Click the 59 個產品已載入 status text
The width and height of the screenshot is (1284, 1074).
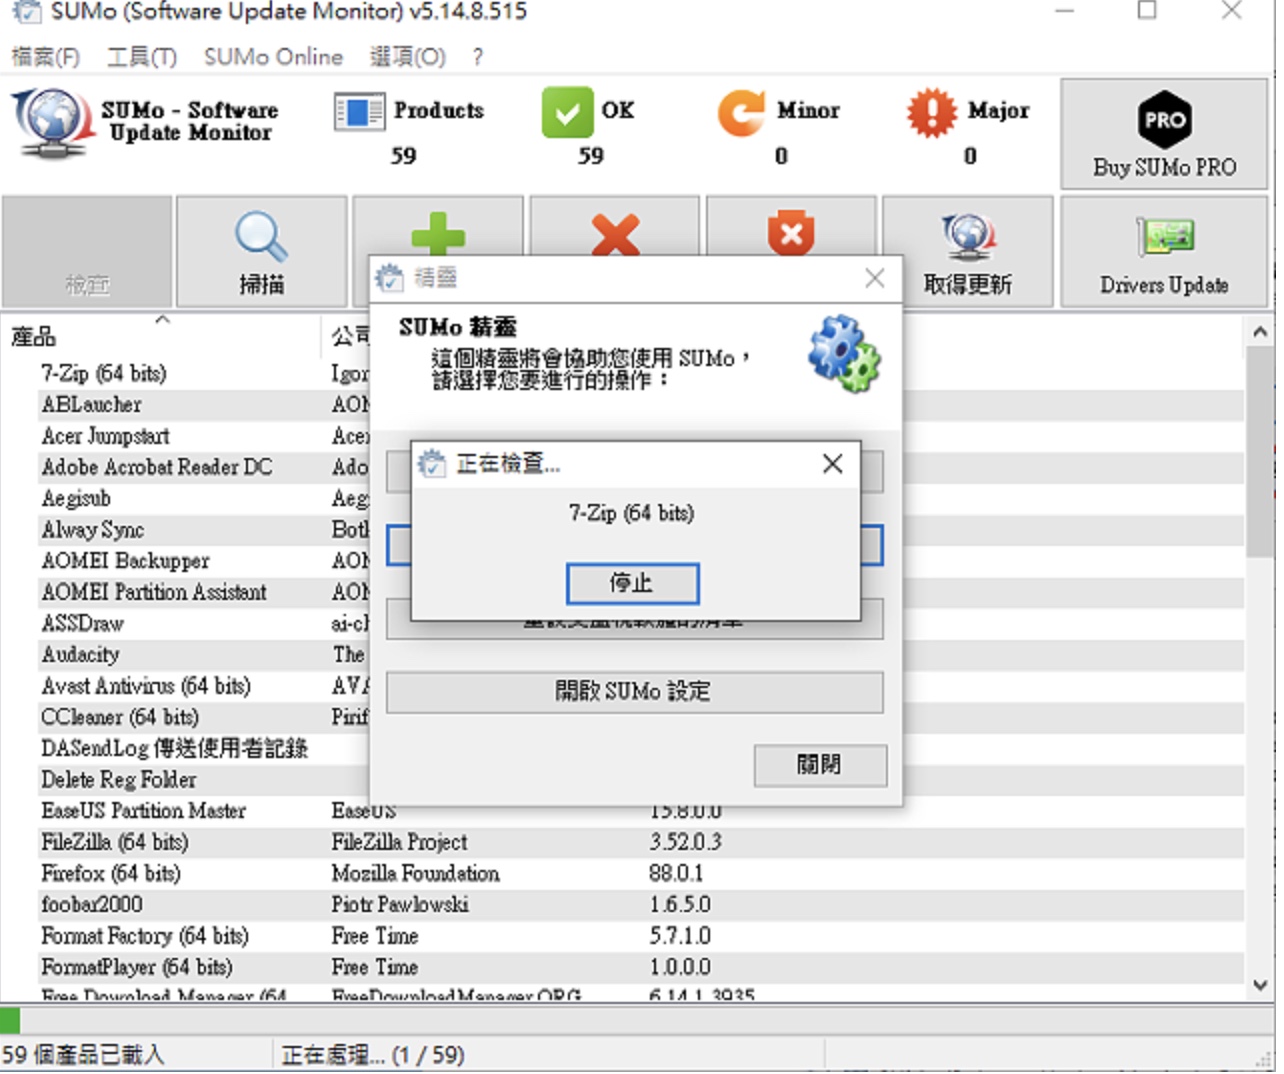click(x=83, y=1055)
